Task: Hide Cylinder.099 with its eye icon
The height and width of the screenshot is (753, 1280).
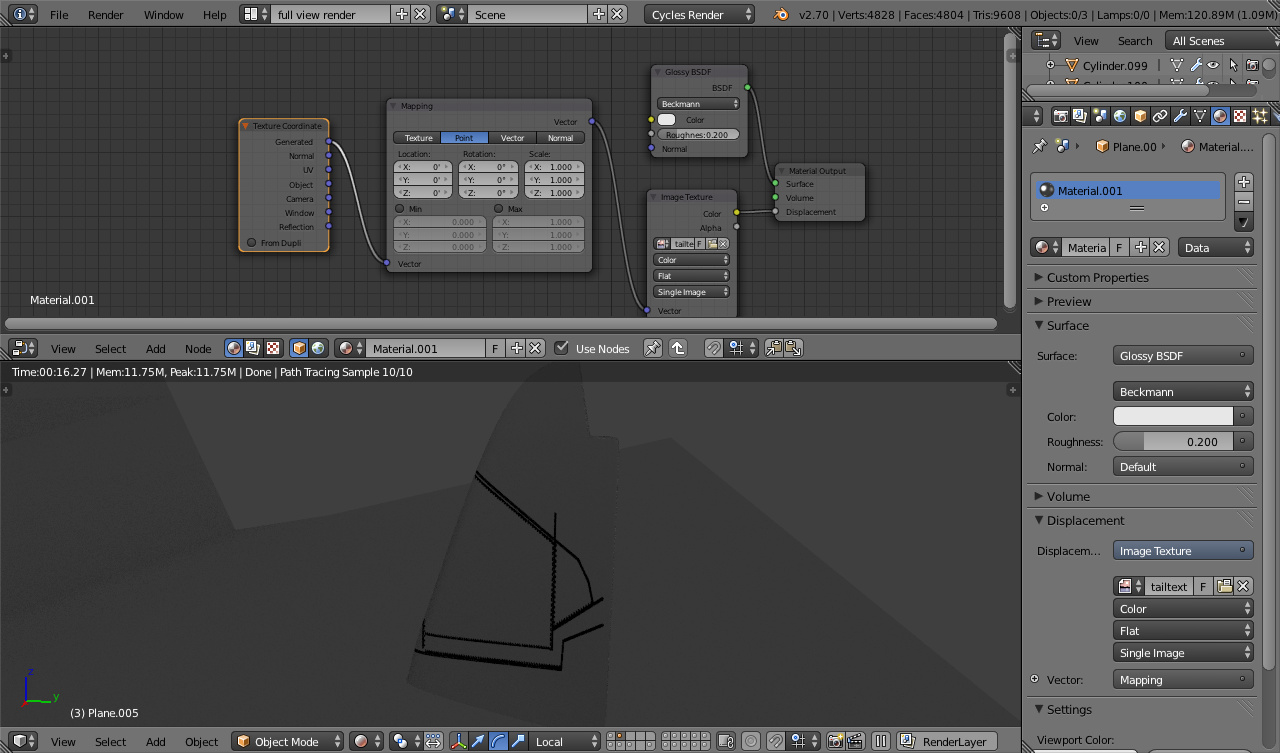Action: [1213, 65]
